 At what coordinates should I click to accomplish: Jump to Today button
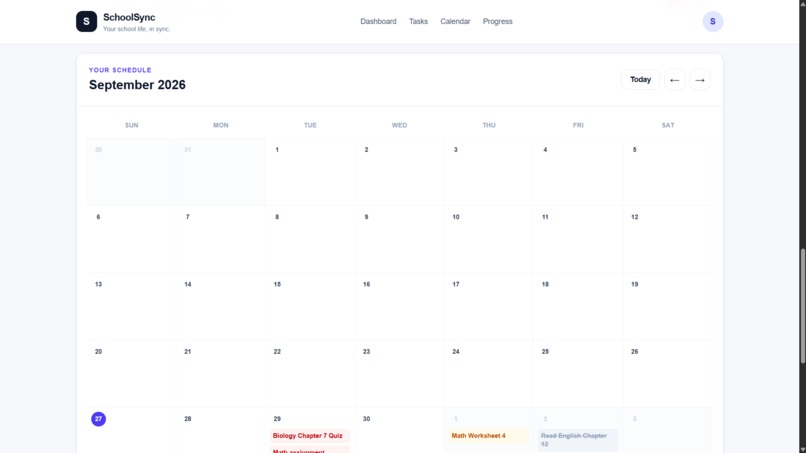(x=640, y=80)
